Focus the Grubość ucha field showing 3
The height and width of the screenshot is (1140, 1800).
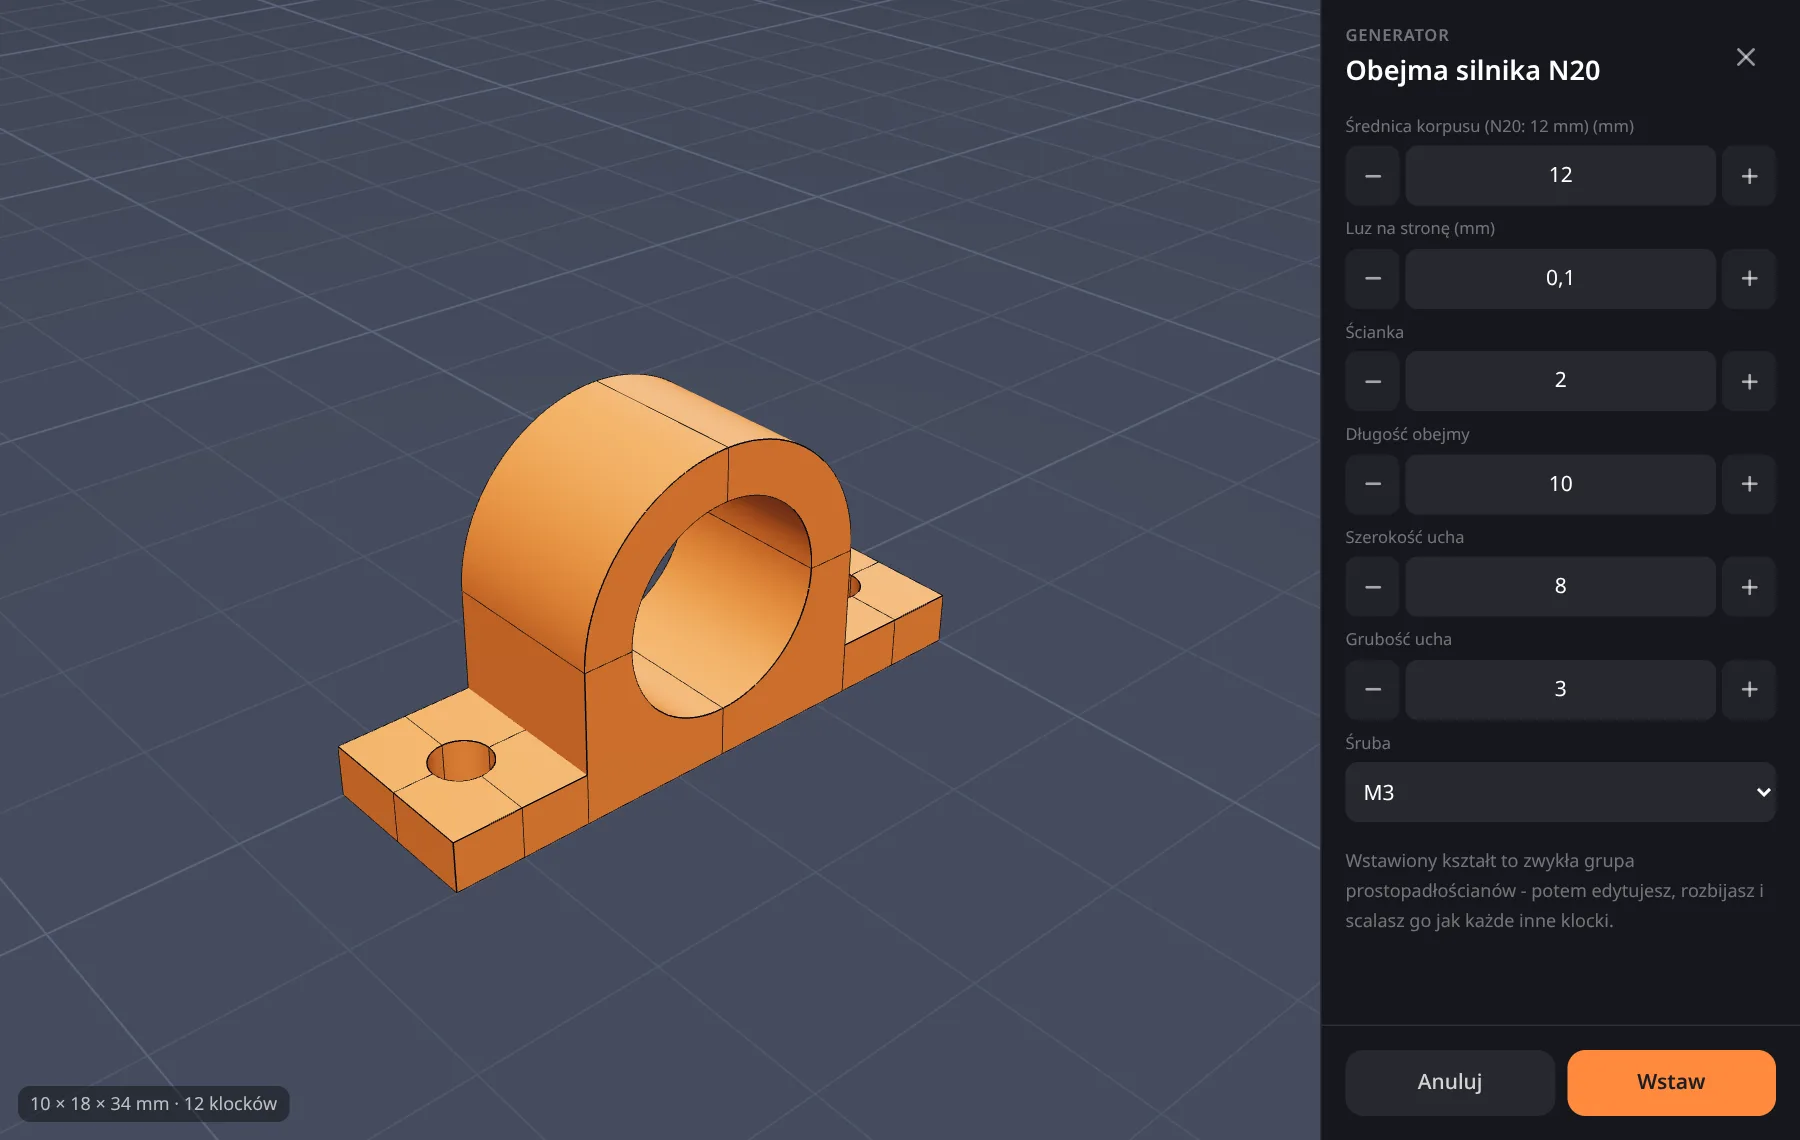click(x=1560, y=689)
